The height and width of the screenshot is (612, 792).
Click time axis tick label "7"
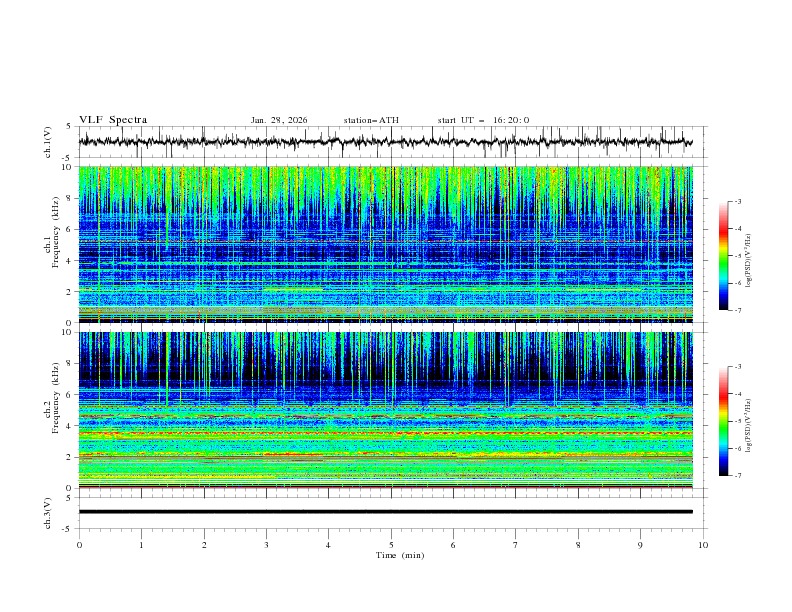click(x=516, y=545)
